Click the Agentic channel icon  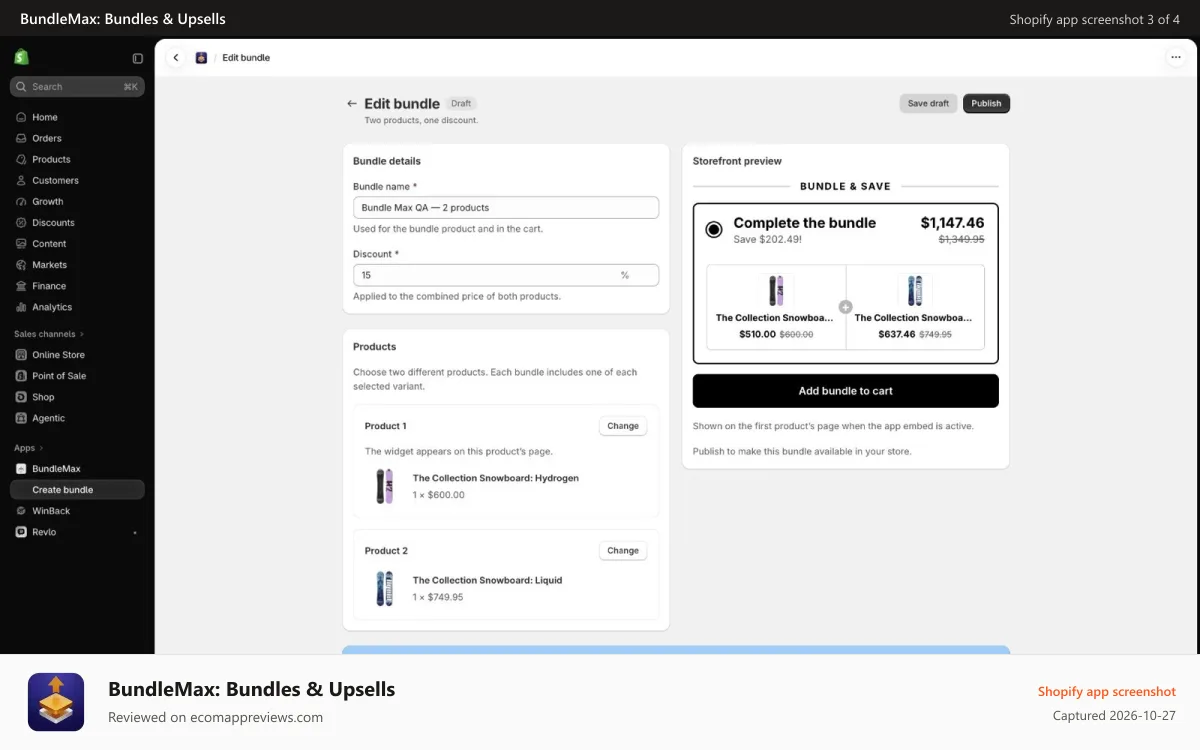(21, 418)
